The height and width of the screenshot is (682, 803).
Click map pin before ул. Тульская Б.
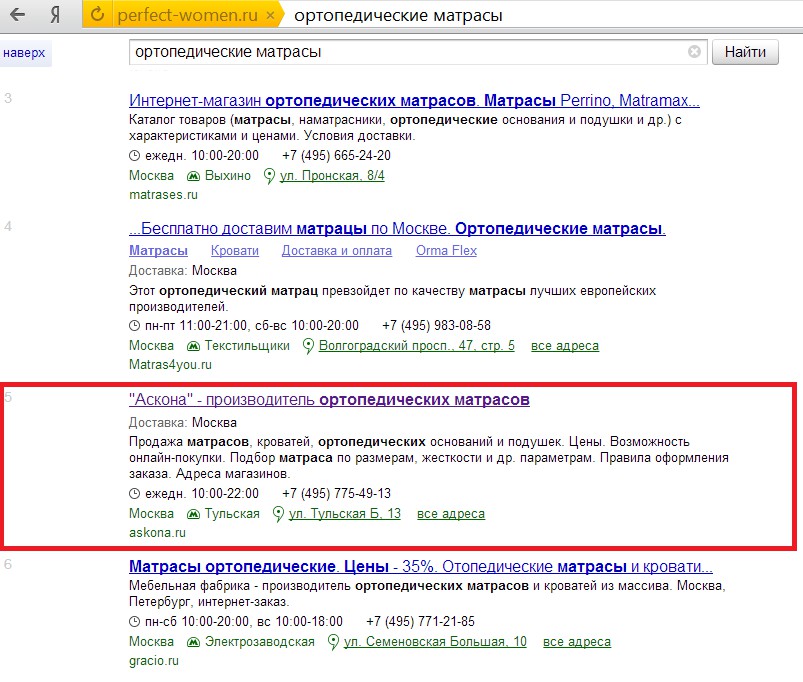(x=278, y=514)
